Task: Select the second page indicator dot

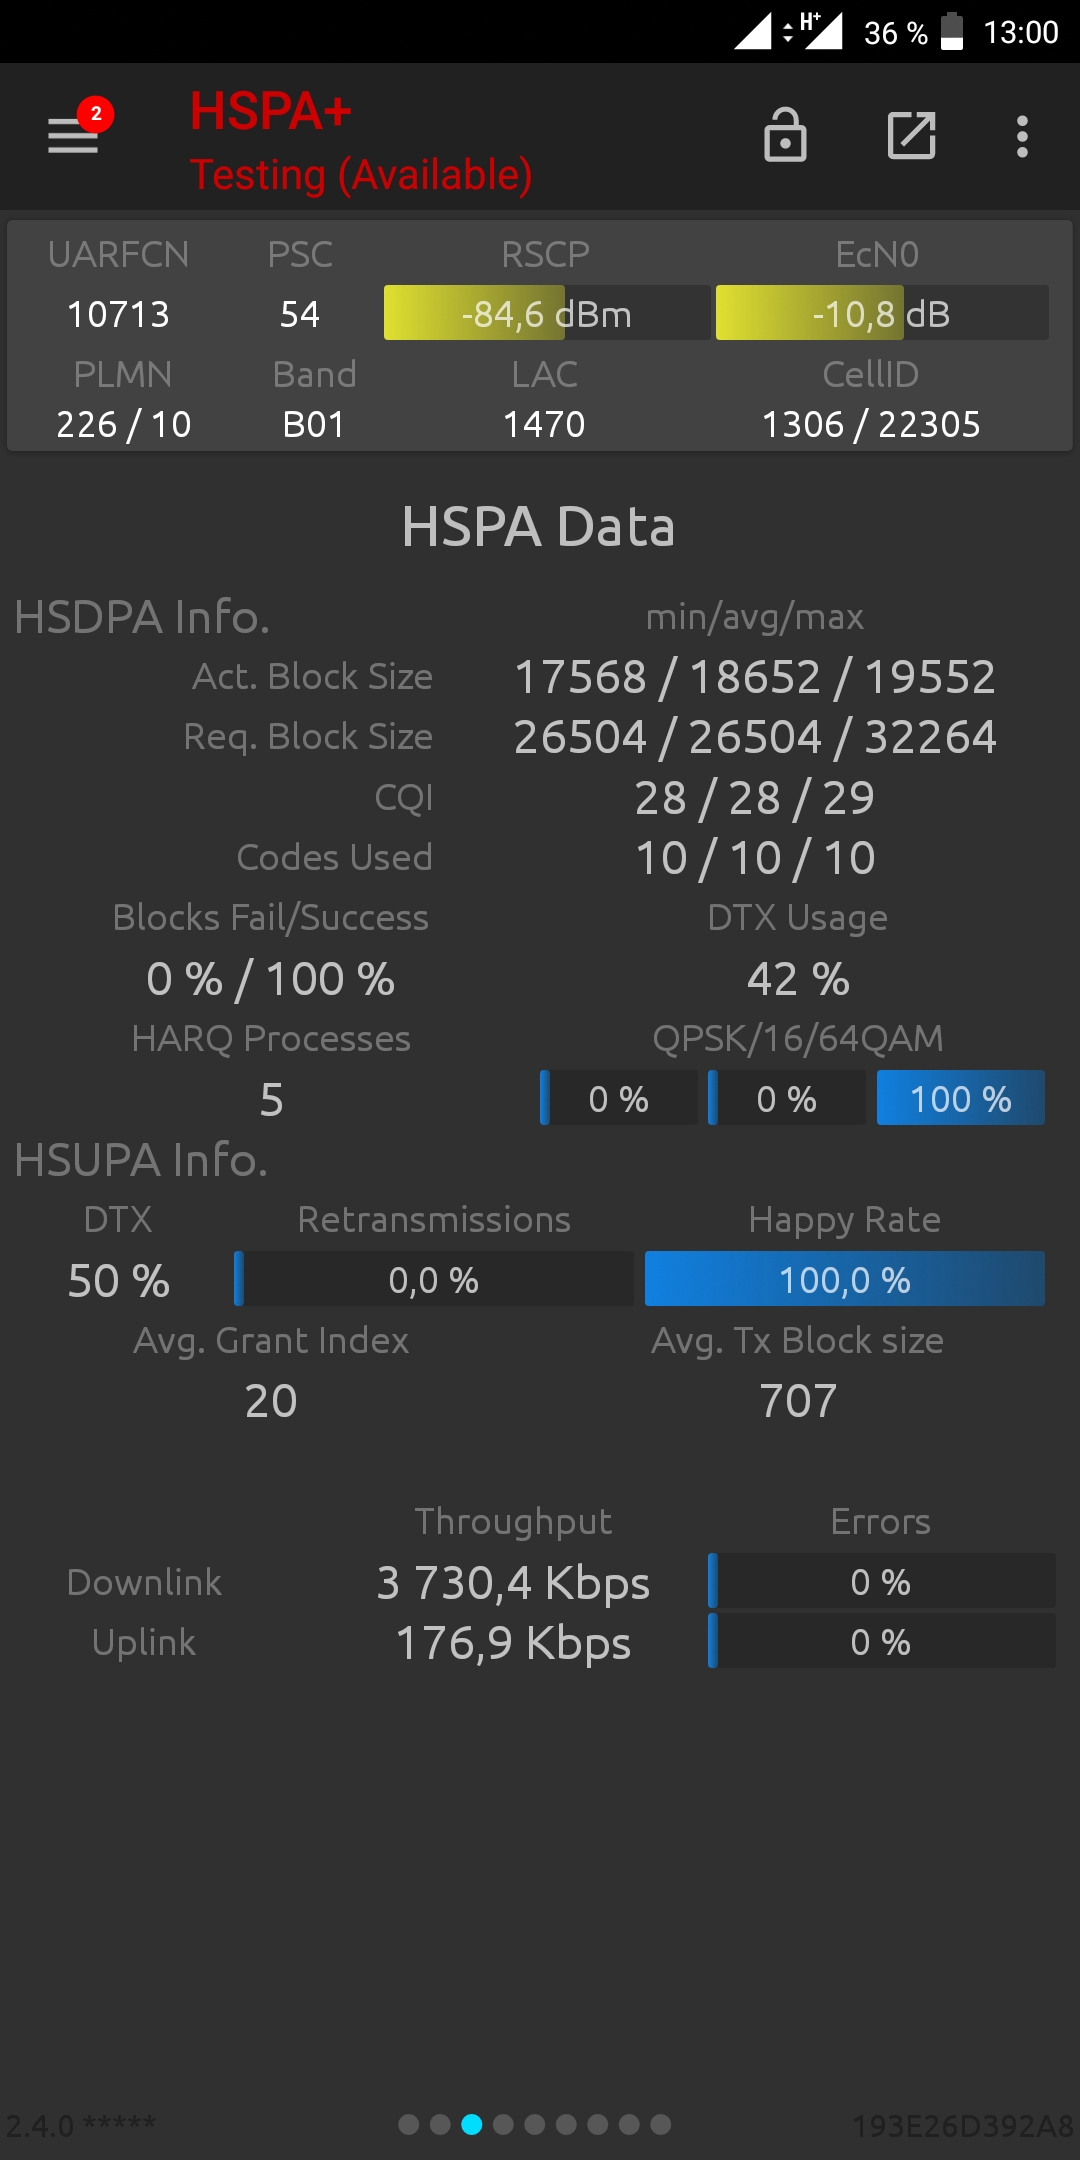Action: coord(440,2124)
